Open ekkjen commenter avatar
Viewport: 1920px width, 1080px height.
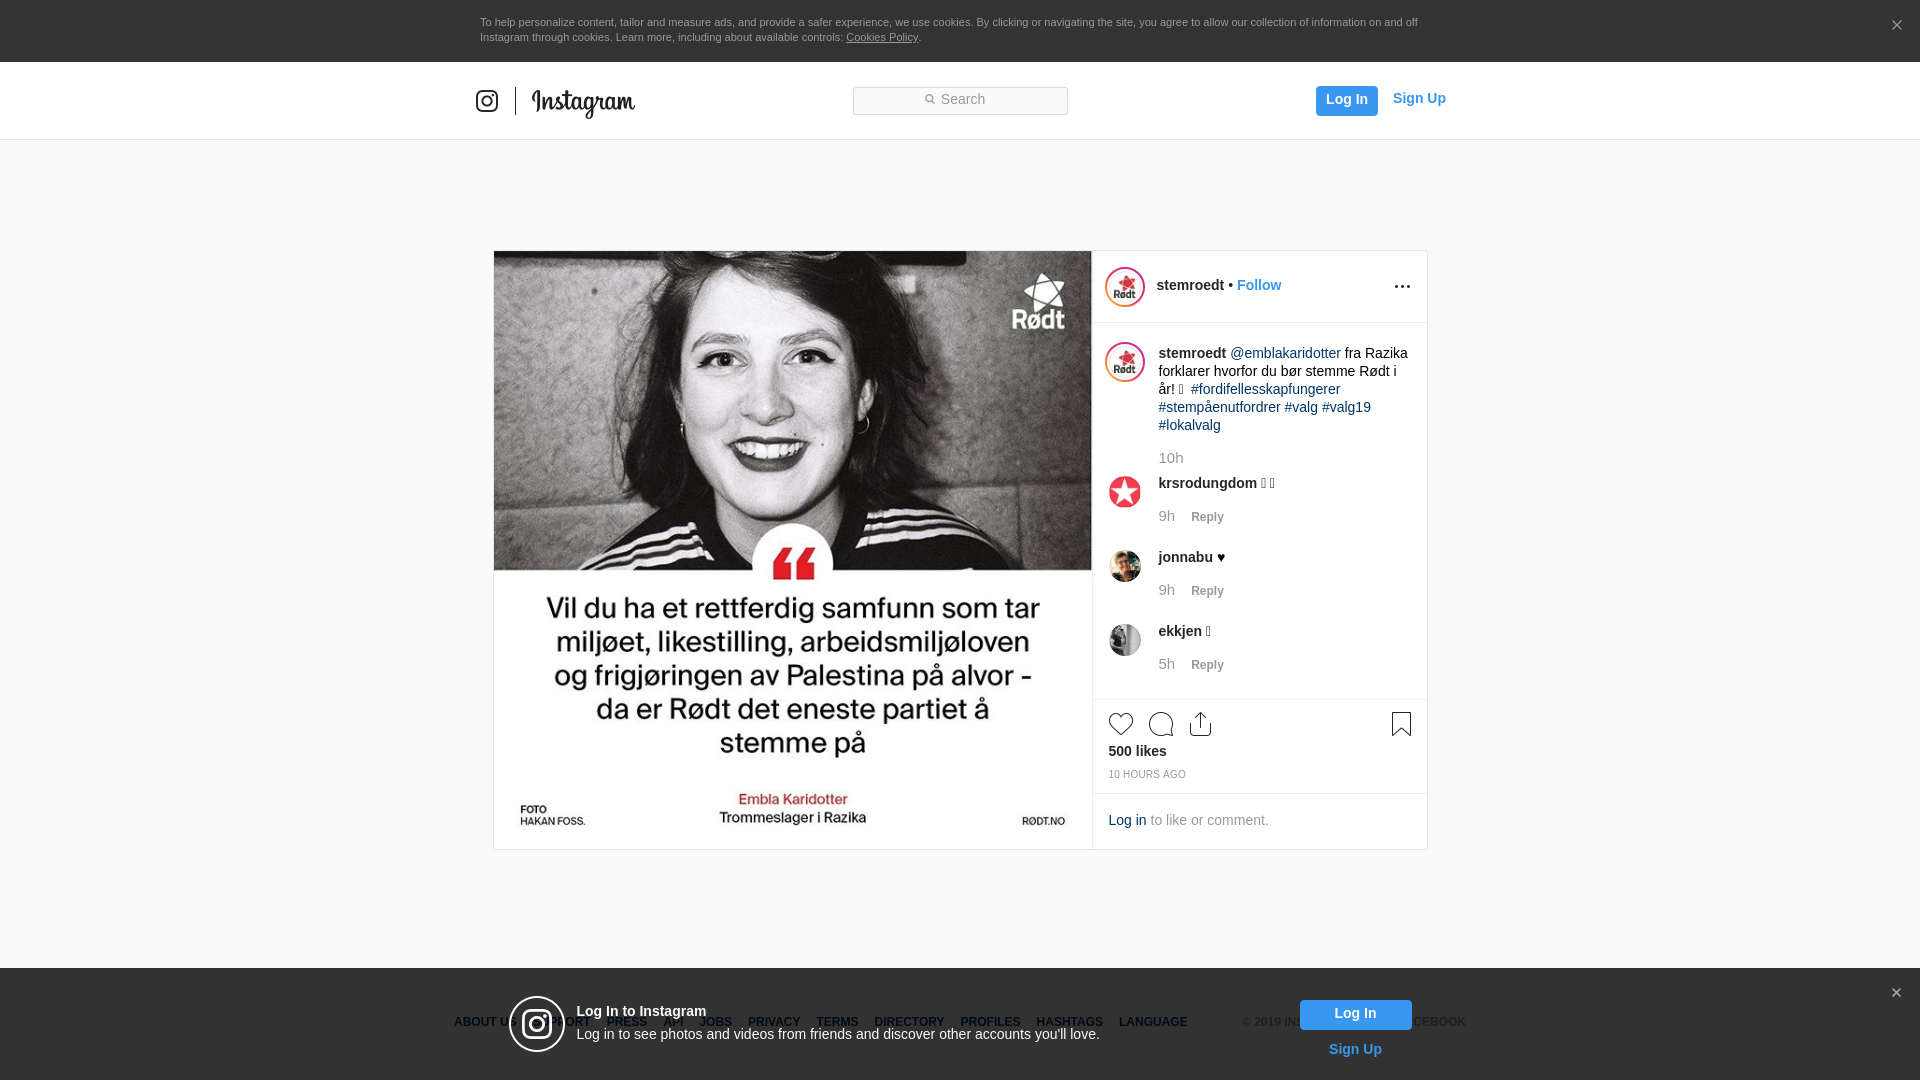point(1125,640)
